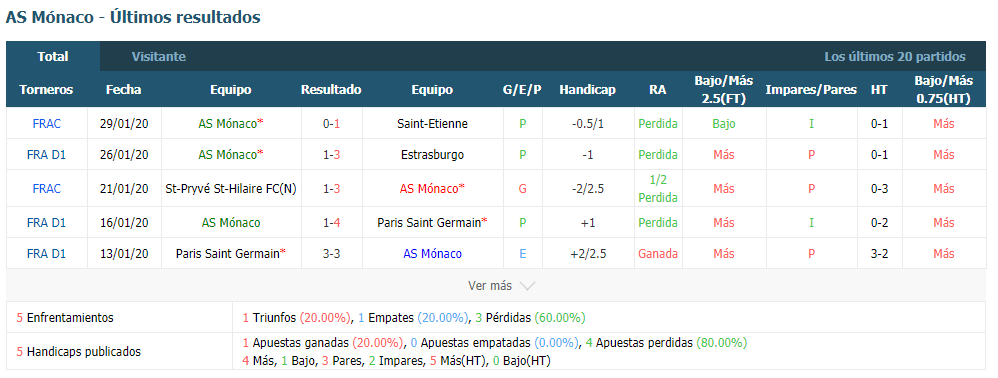Select the 1-4 result versus Paris Saint Germain
Screen dimensions: 998x378
tap(331, 223)
